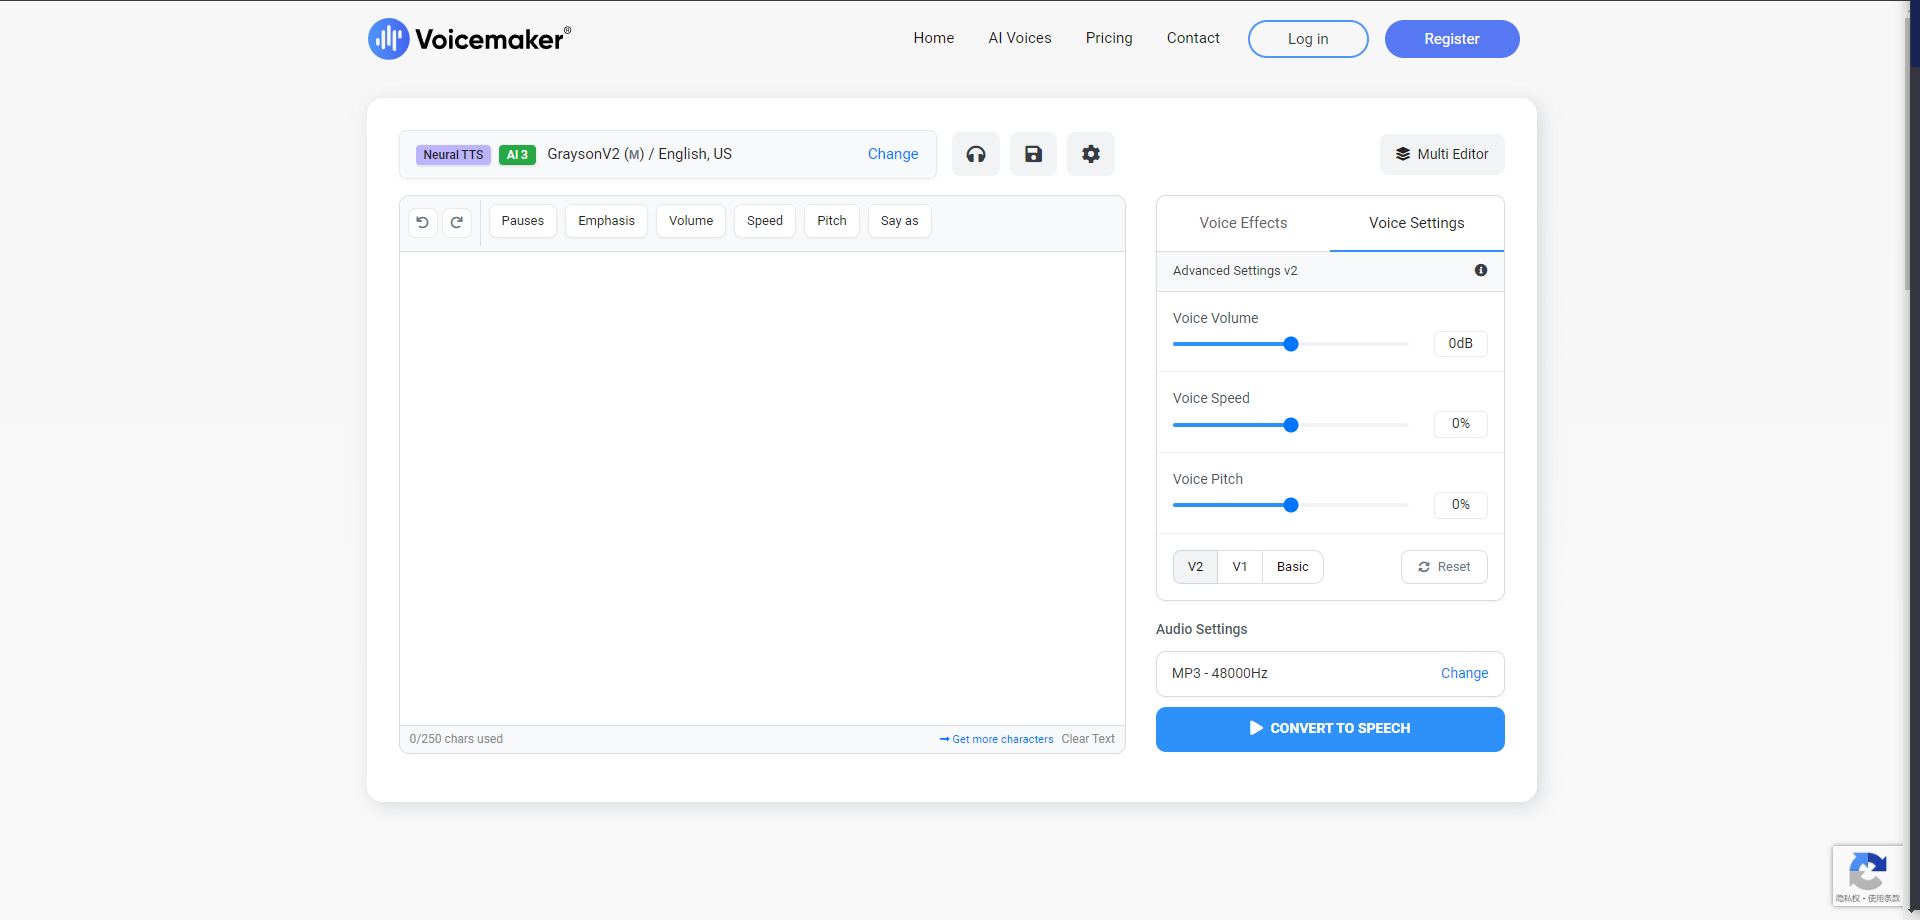This screenshot has height=920, width=1920.
Task: Click the Advanced Settings info icon
Action: [x=1480, y=270]
